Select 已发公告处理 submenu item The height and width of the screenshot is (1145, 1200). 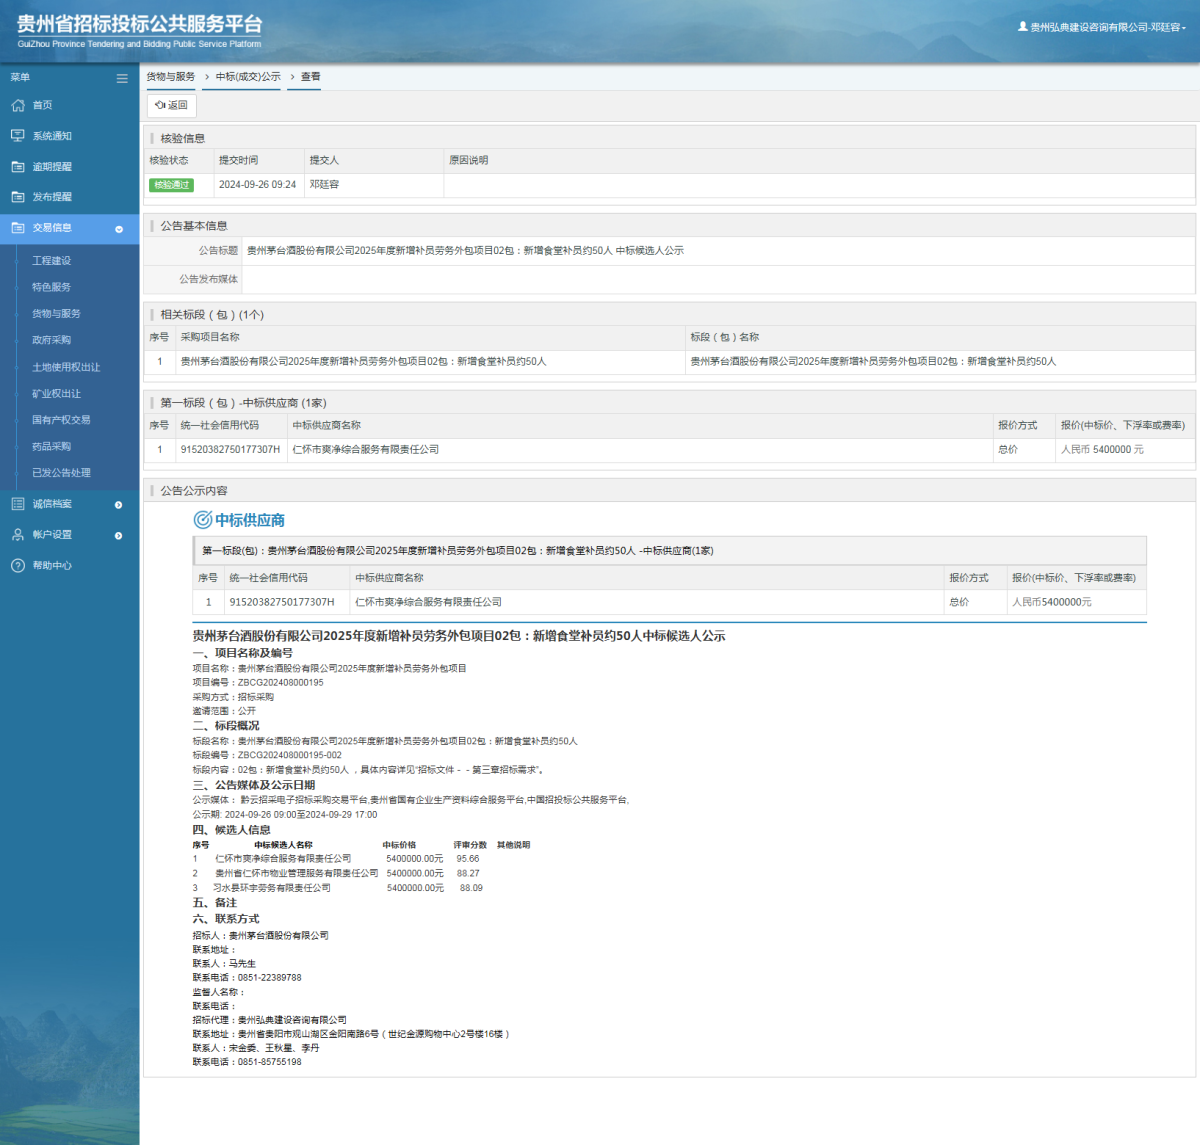61,473
